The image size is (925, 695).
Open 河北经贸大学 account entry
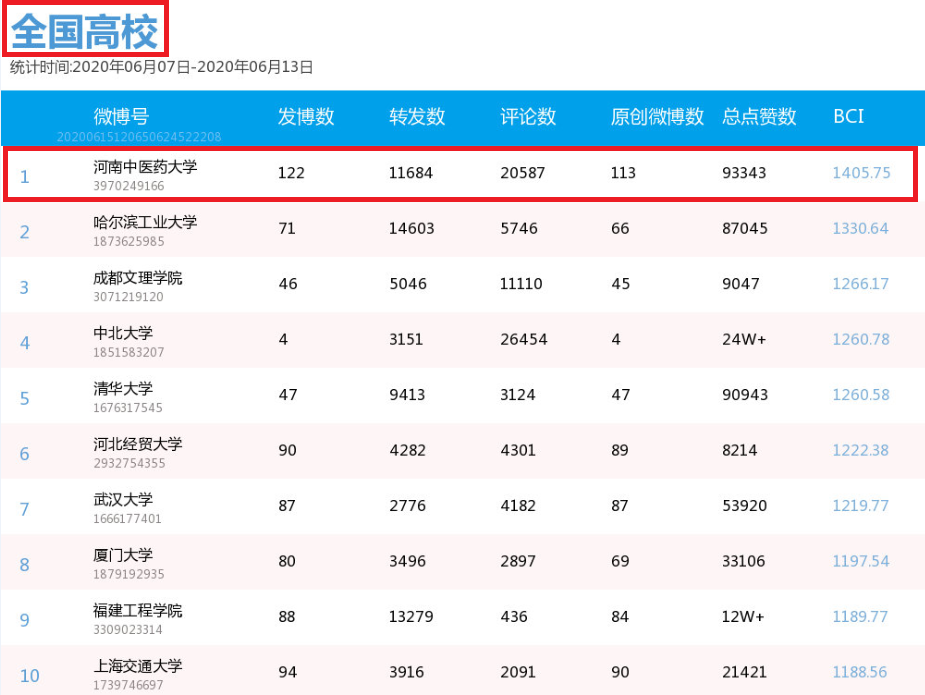pyautogui.click(x=138, y=444)
